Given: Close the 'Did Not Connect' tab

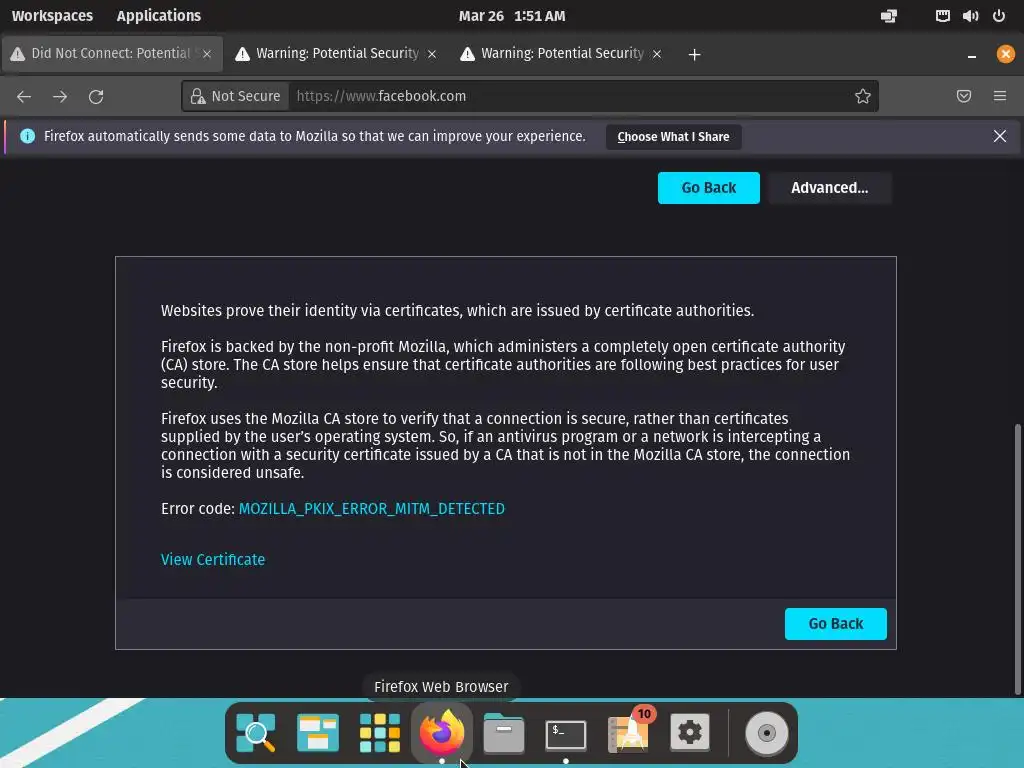Looking at the screenshot, I should coord(207,54).
